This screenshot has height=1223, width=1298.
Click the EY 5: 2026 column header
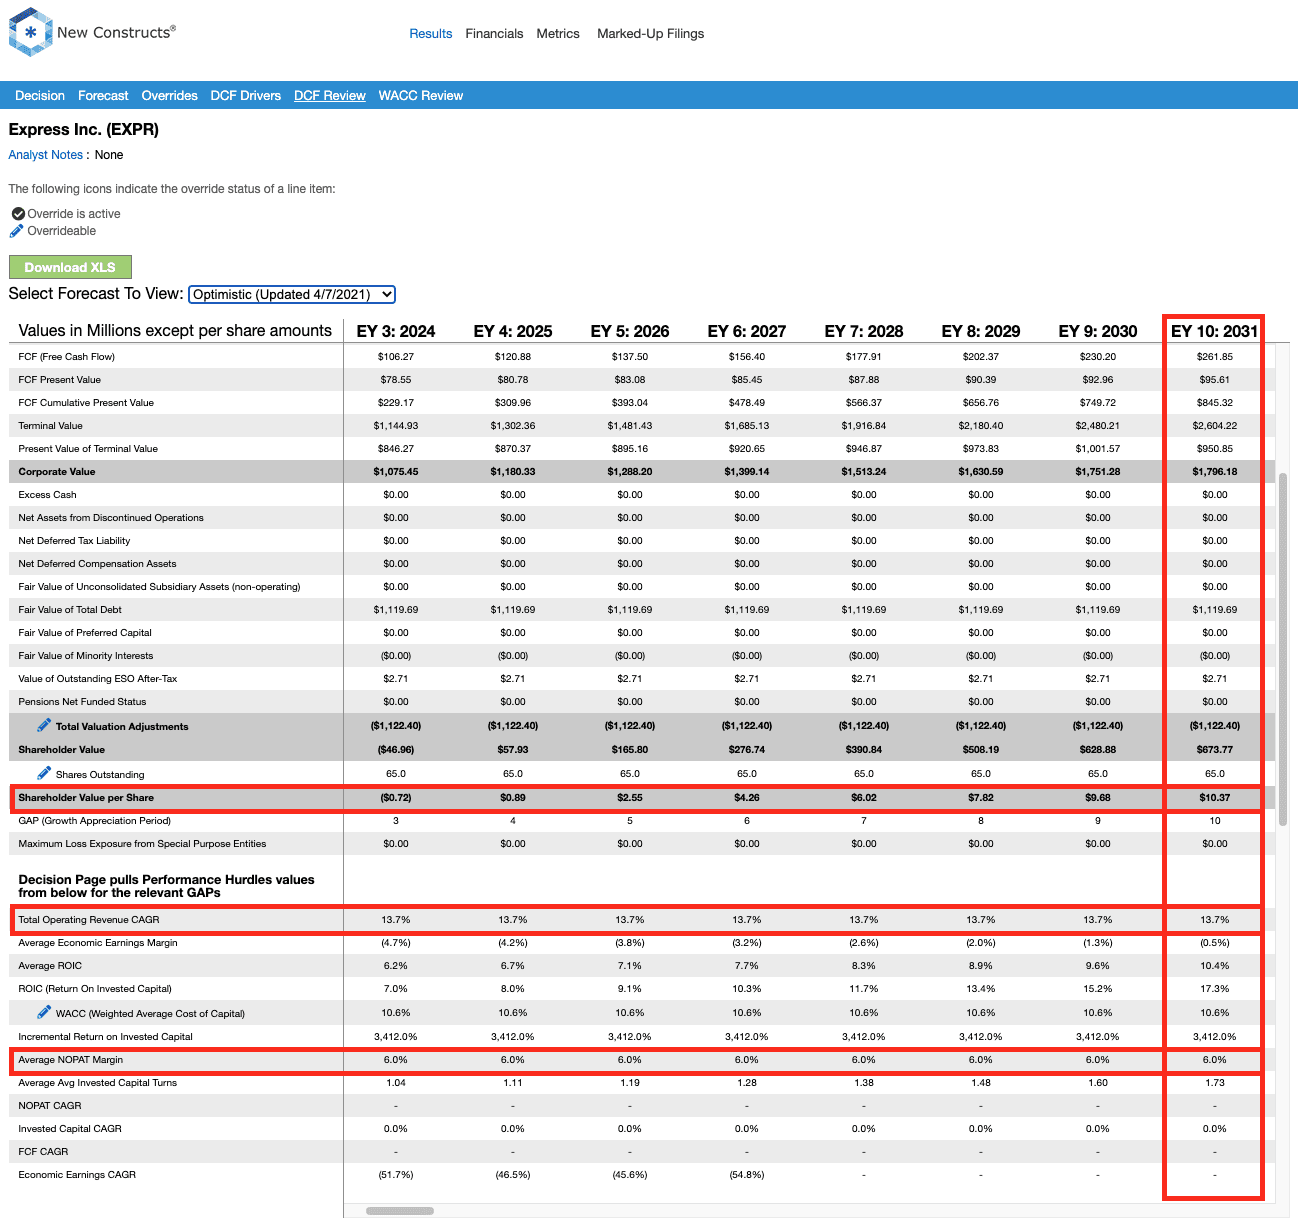[x=630, y=331]
